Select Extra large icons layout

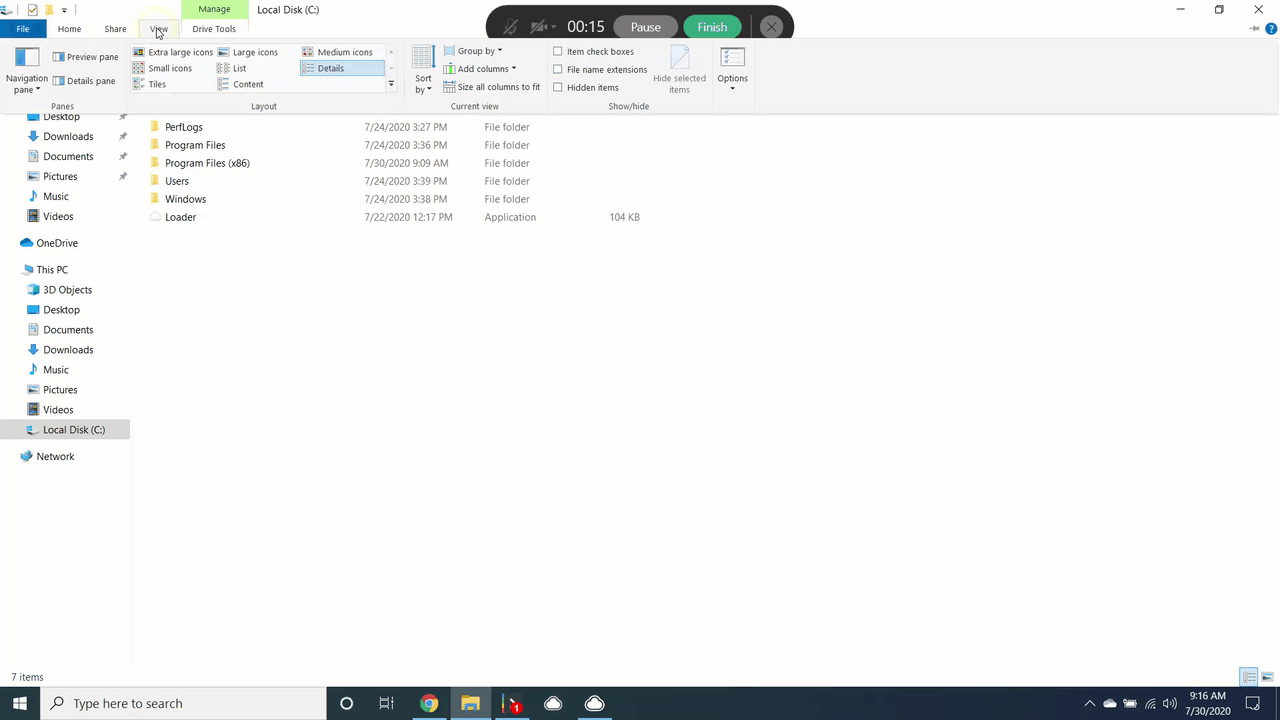[x=173, y=52]
